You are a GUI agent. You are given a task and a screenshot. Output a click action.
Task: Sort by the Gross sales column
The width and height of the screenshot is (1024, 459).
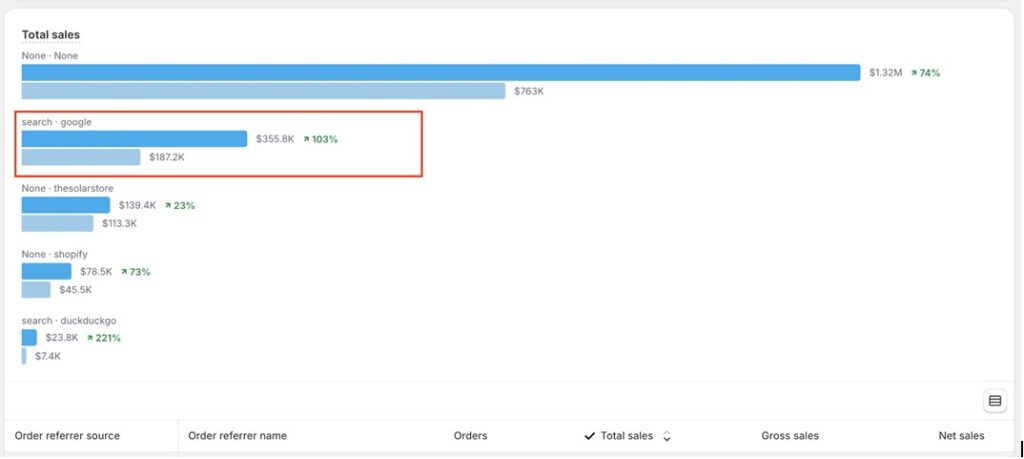coord(790,436)
